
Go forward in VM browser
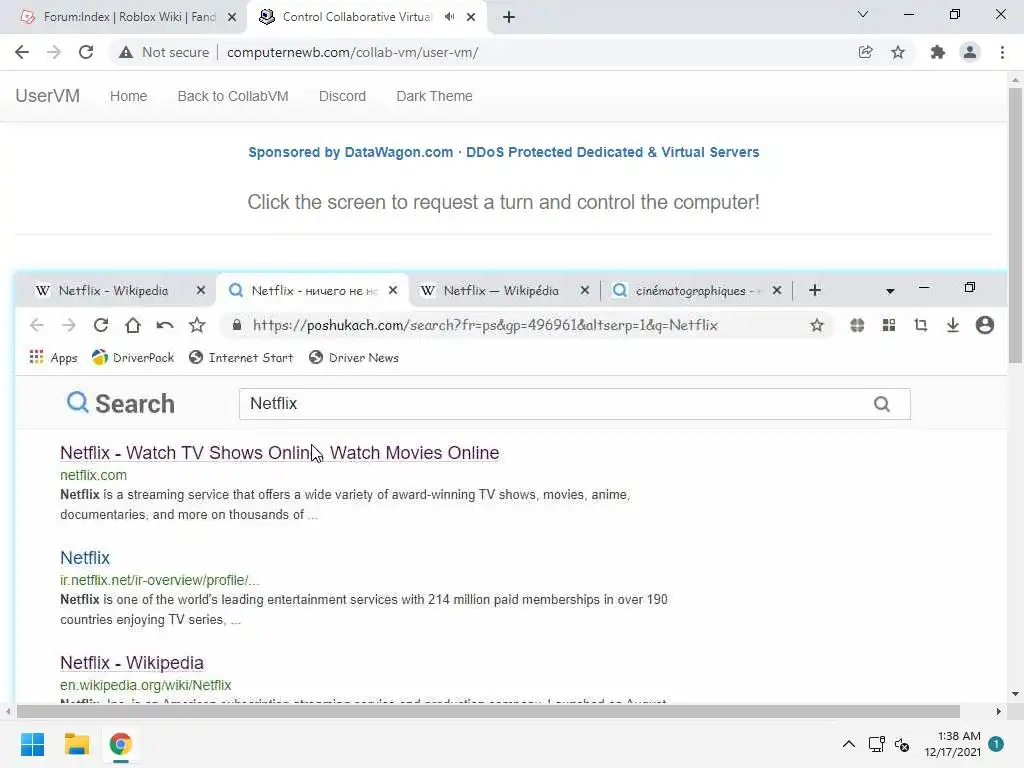point(69,325)
